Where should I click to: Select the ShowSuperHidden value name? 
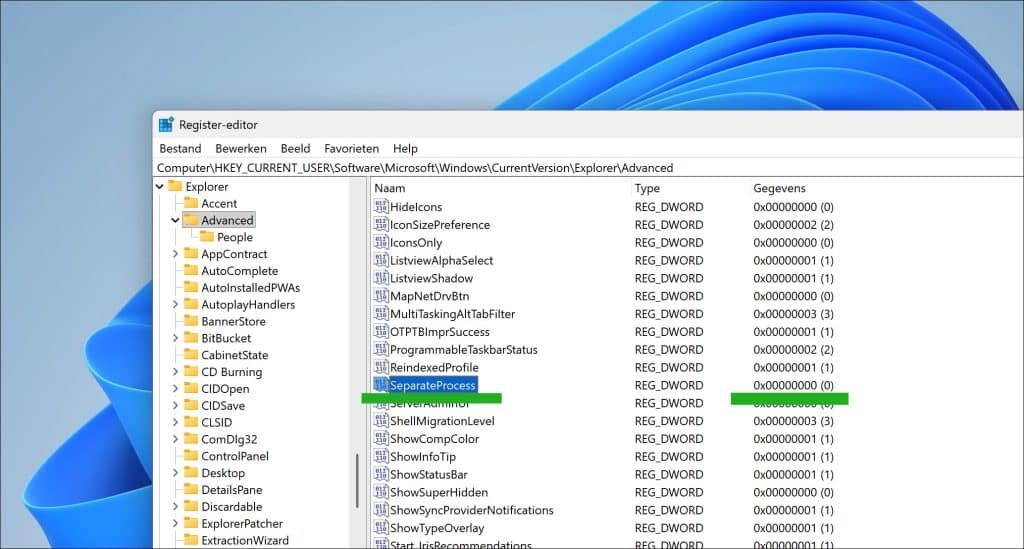click(439, 492)
